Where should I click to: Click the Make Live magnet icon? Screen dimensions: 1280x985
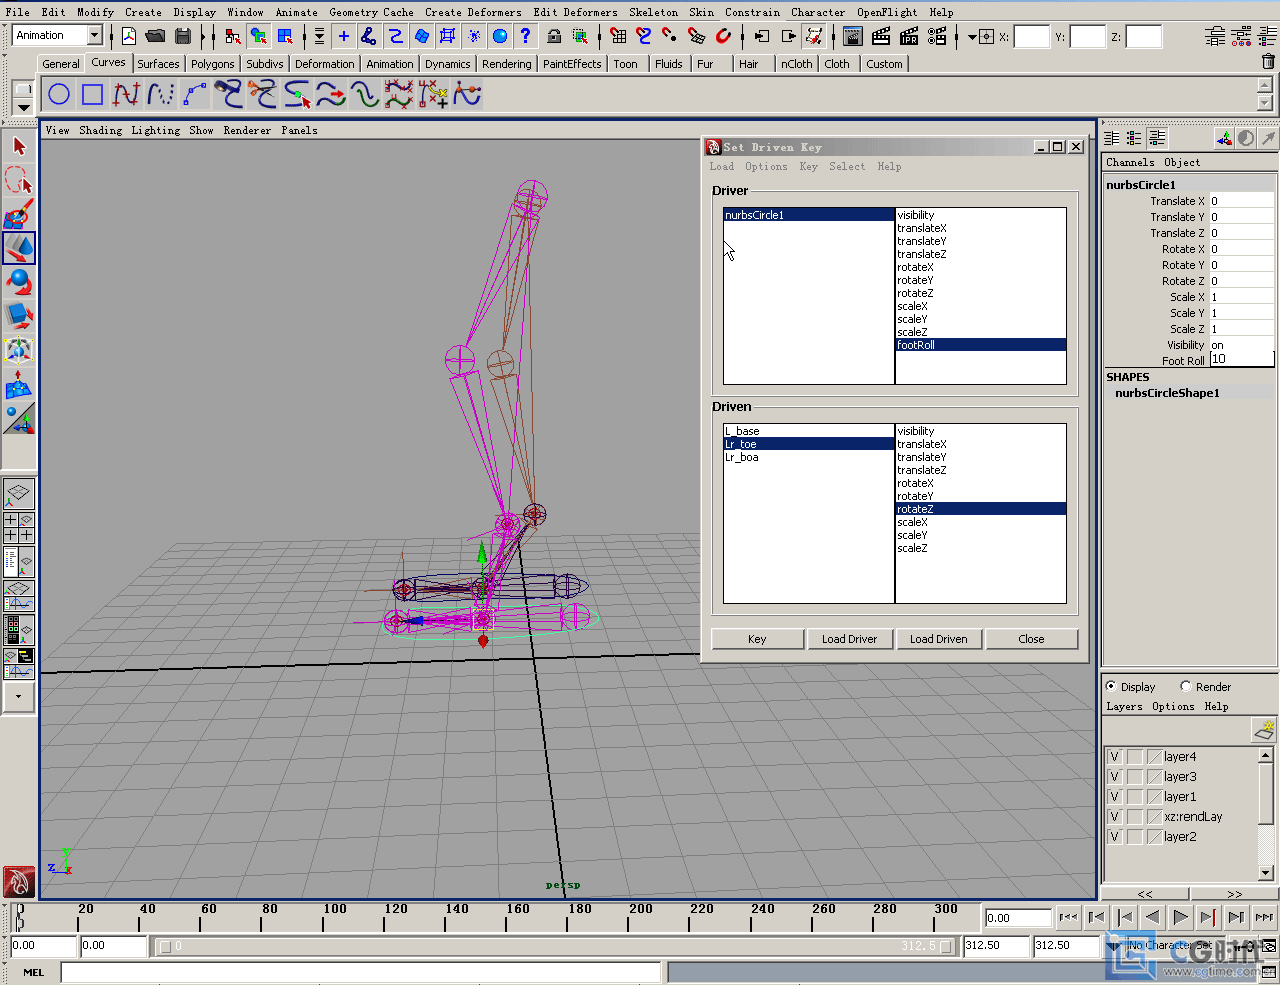(723, 36)
